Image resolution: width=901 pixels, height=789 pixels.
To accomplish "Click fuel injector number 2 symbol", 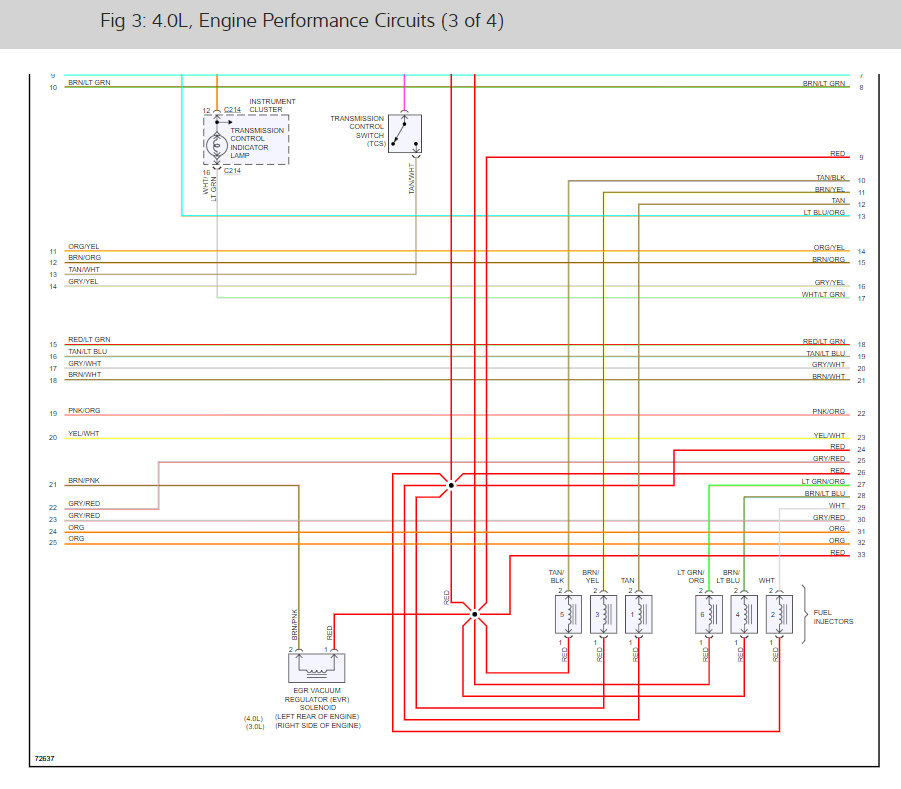I will (x=779, y=614).
